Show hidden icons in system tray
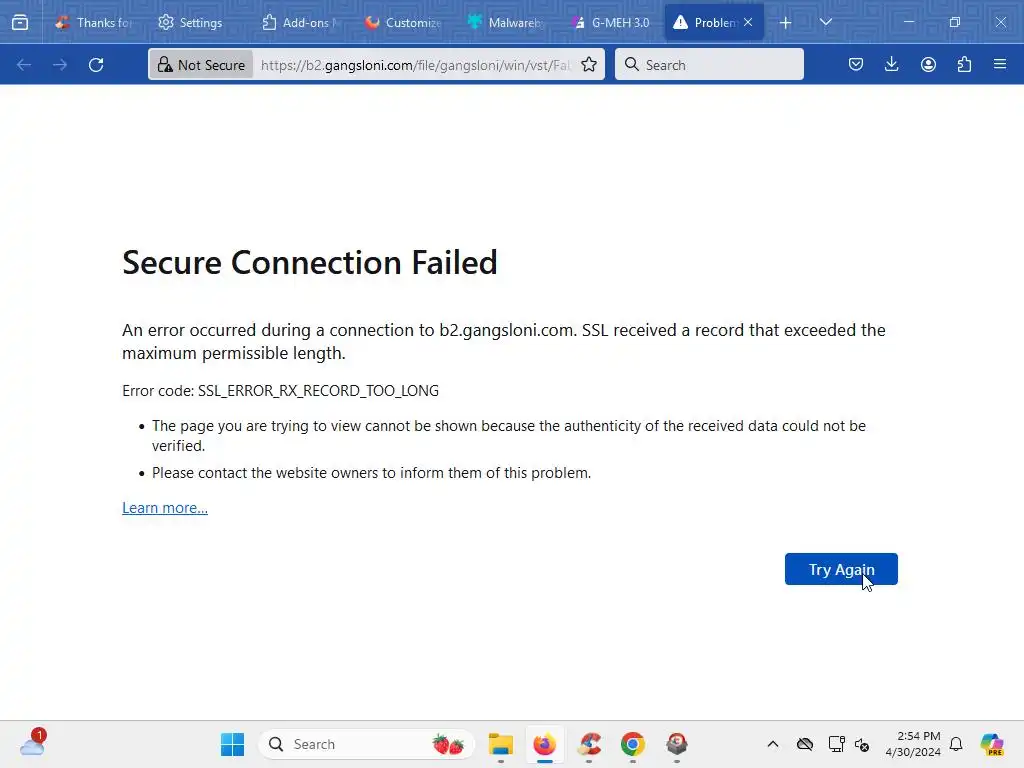 (x=772, y=744)
